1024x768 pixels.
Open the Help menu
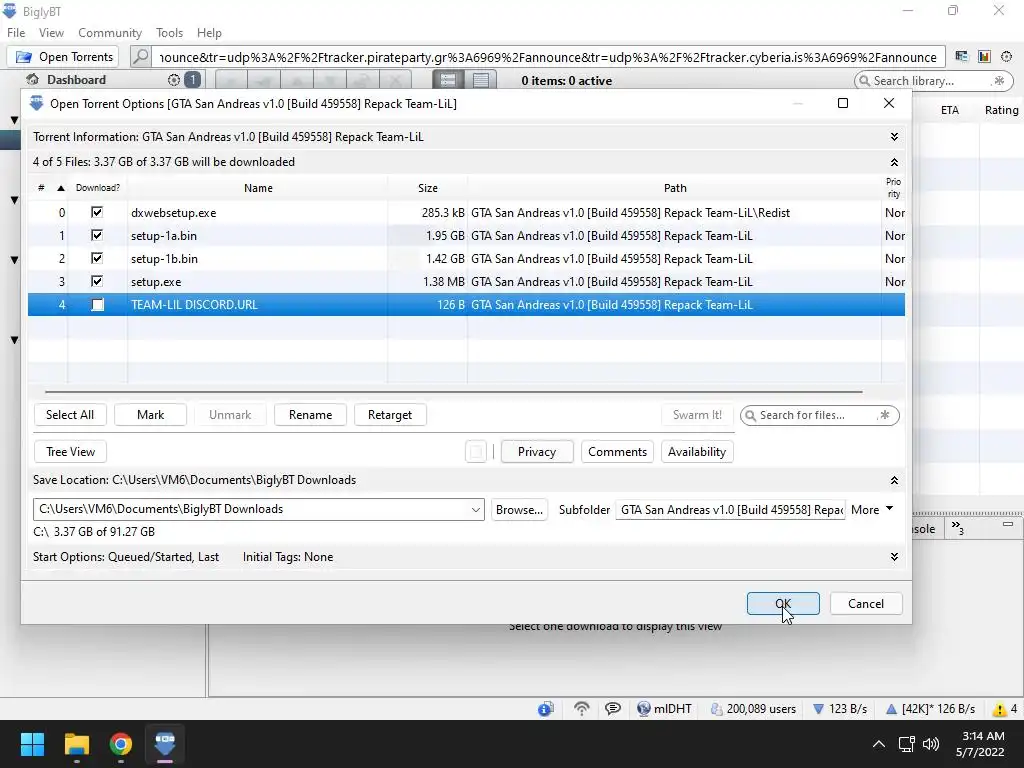(209, 33)
